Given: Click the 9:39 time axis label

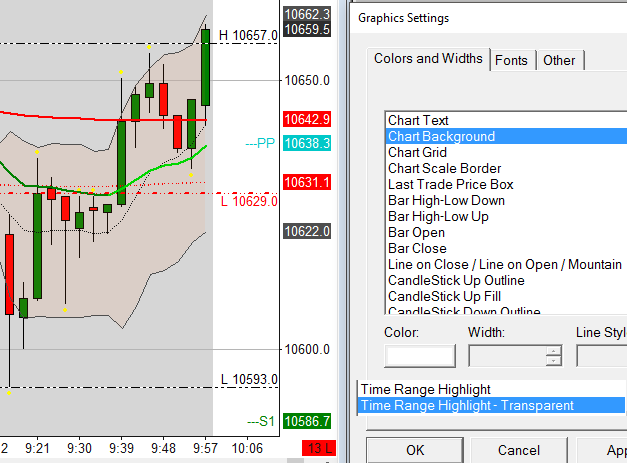Looking at the screenshot, I should pos(121,448).
